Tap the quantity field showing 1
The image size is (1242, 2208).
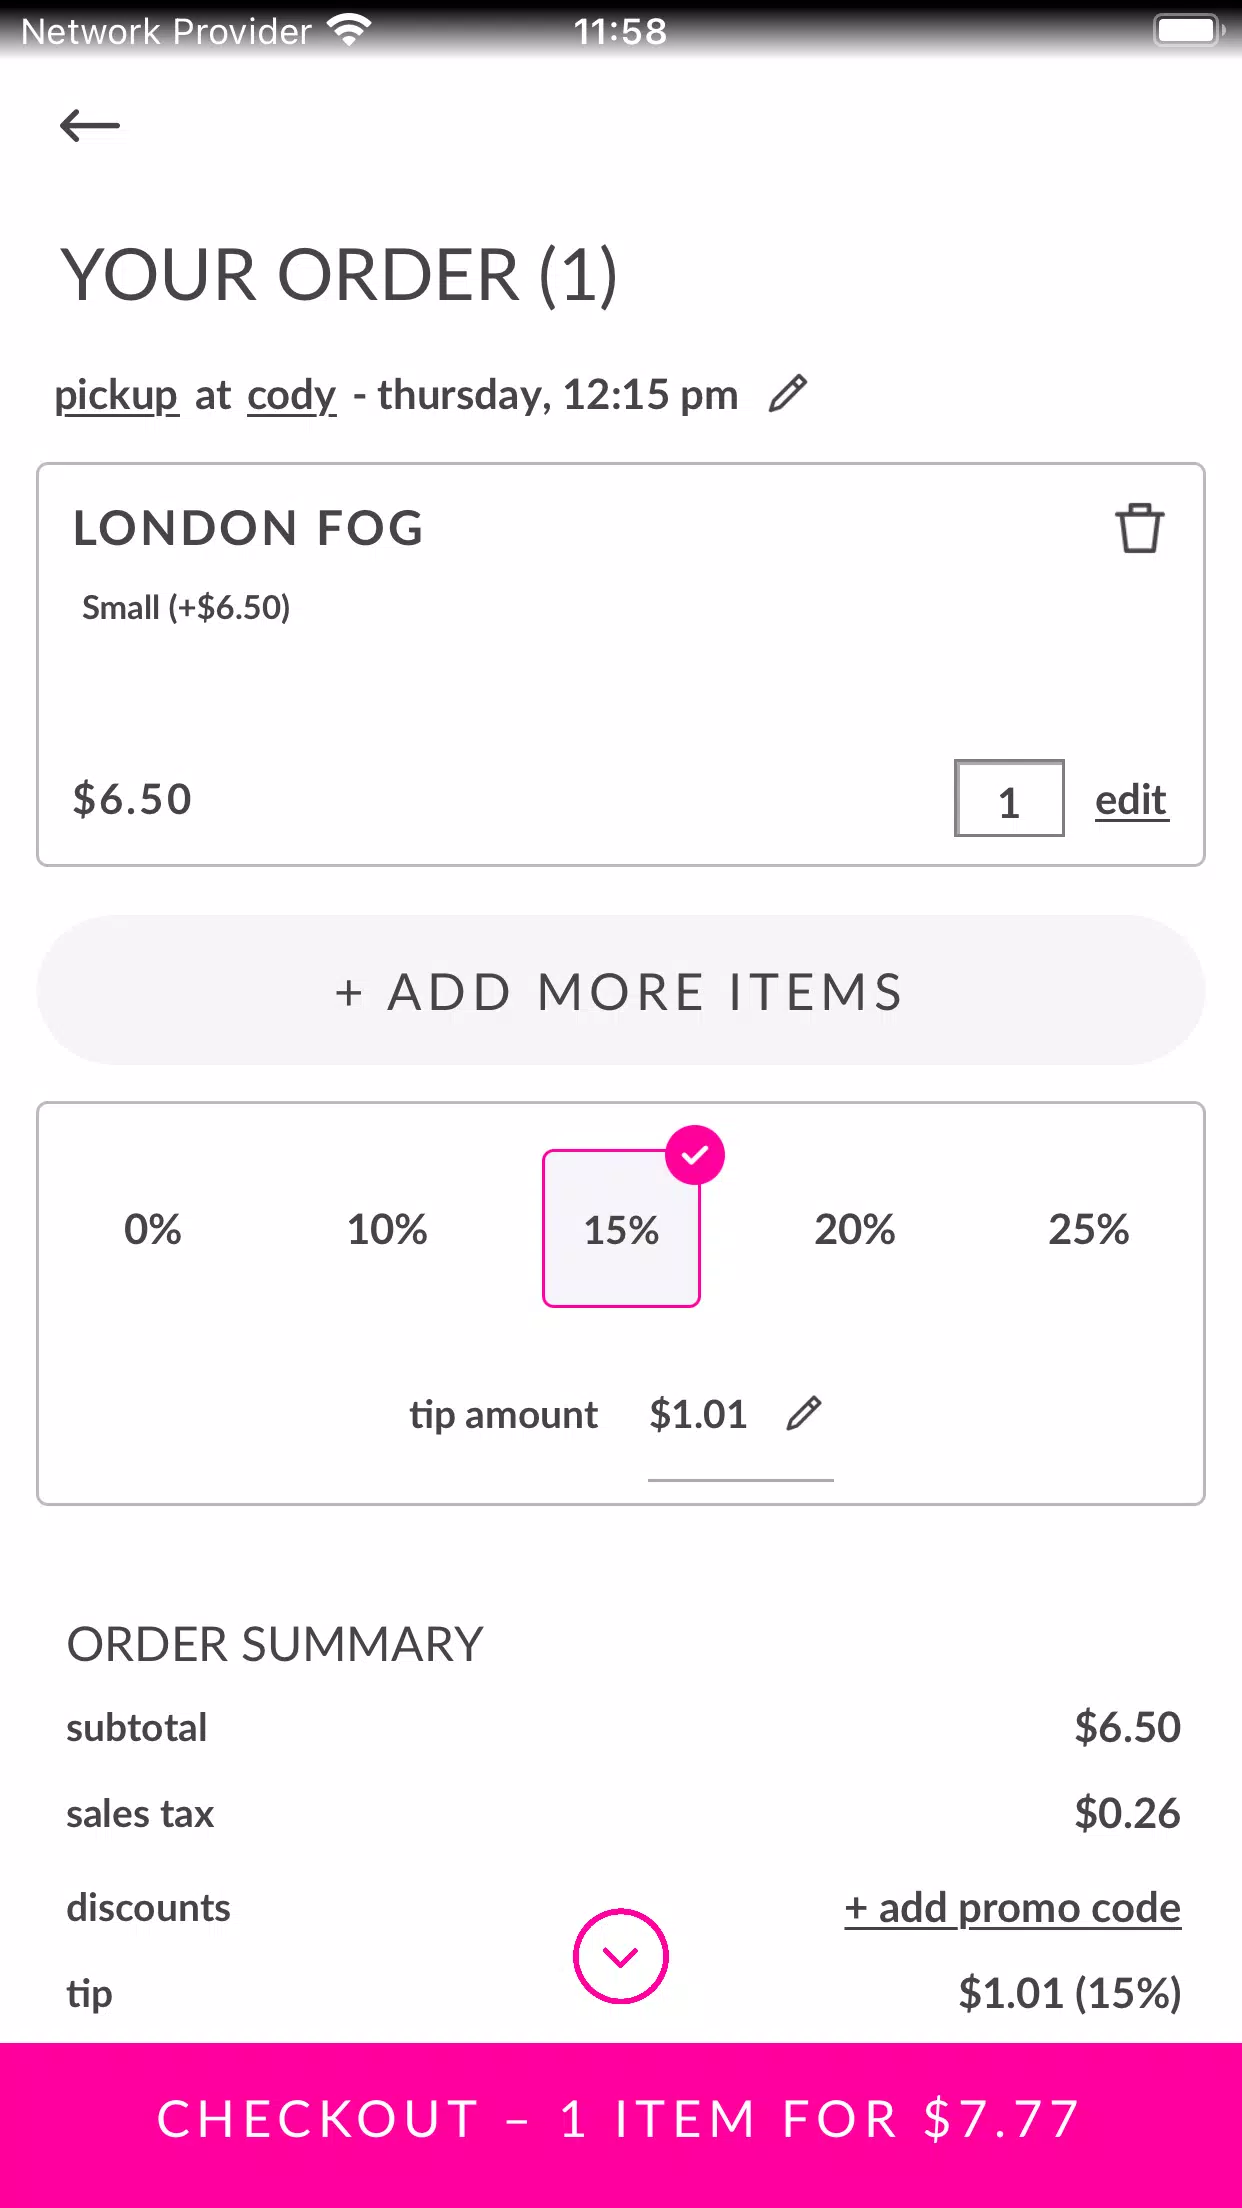coord(1009,798)
